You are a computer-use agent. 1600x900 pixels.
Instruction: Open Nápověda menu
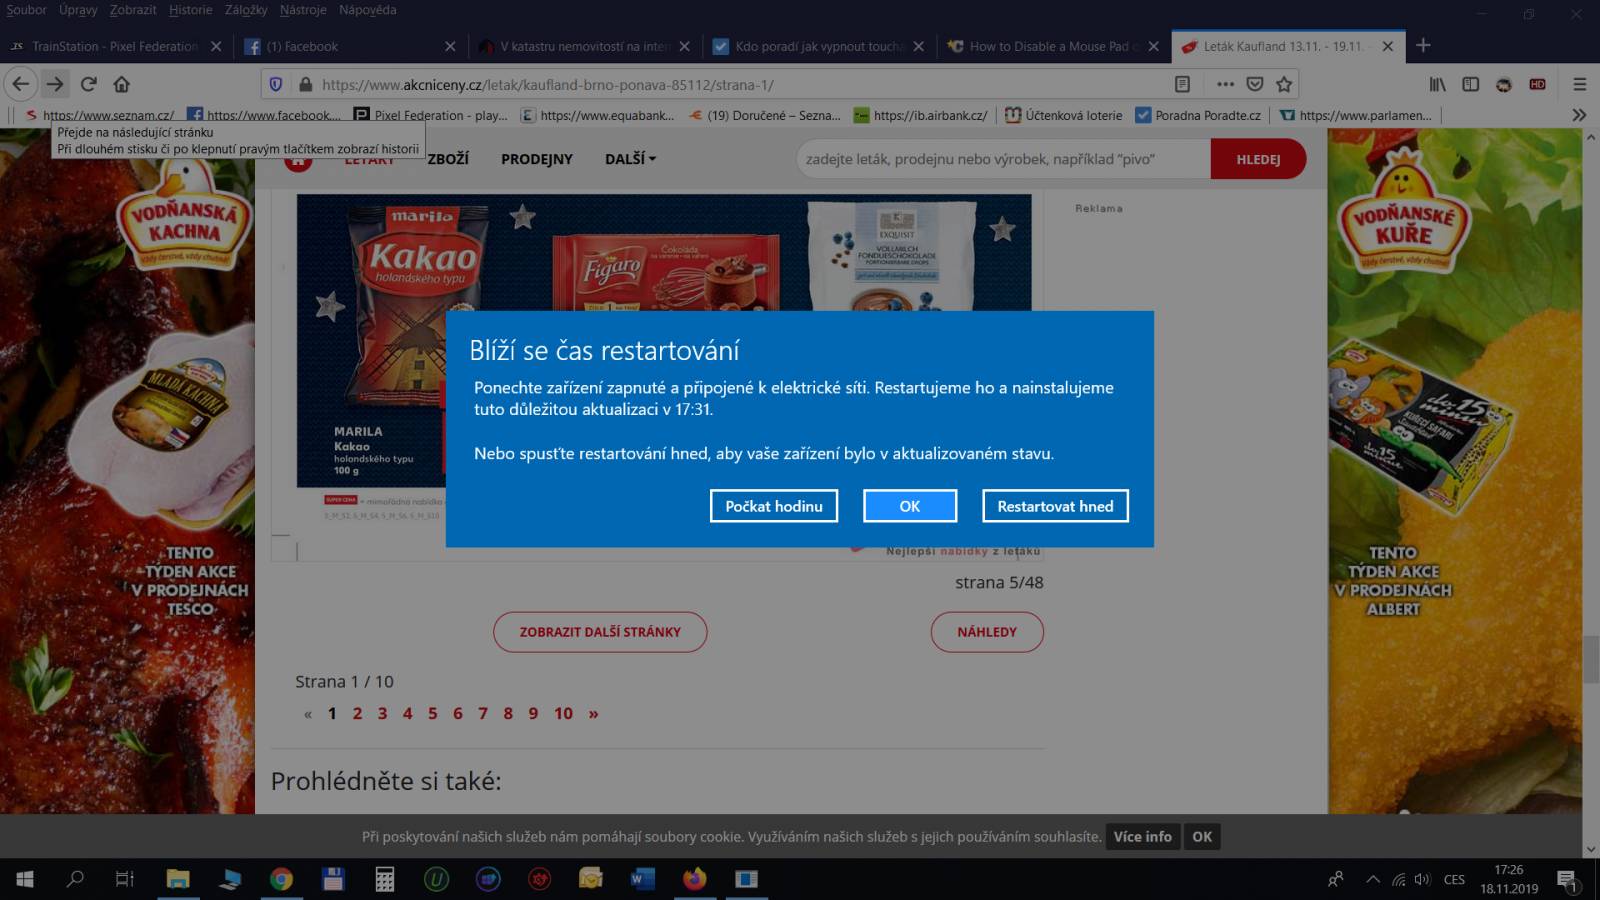367,10
